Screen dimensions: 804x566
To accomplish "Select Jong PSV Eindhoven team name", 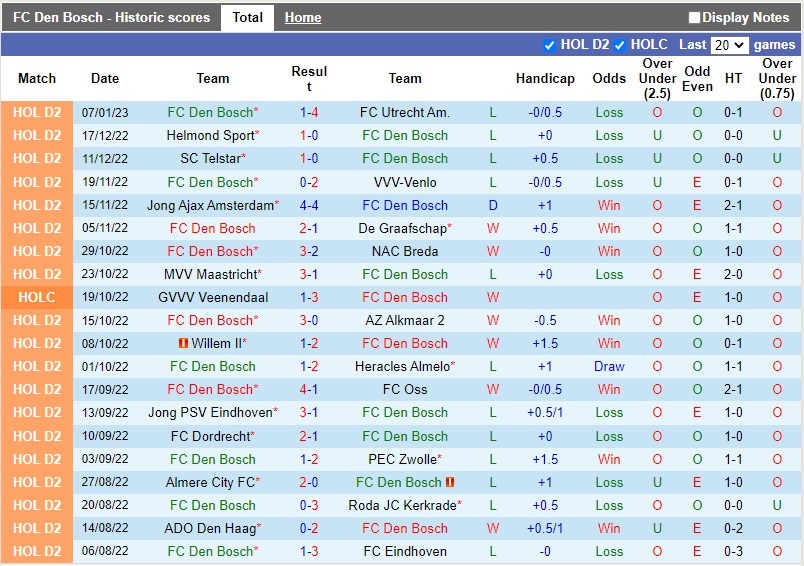I will tap(211, 412).
